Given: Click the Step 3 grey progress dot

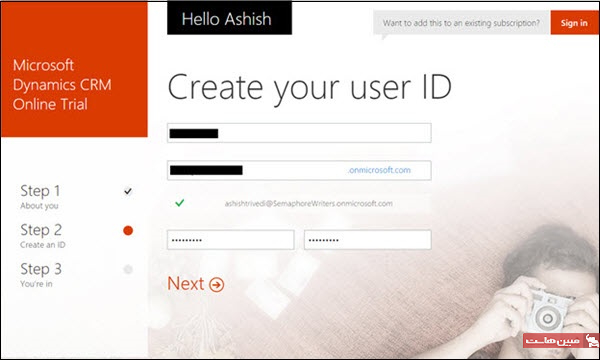Looking at the screenshot, I should pos(128,269).
